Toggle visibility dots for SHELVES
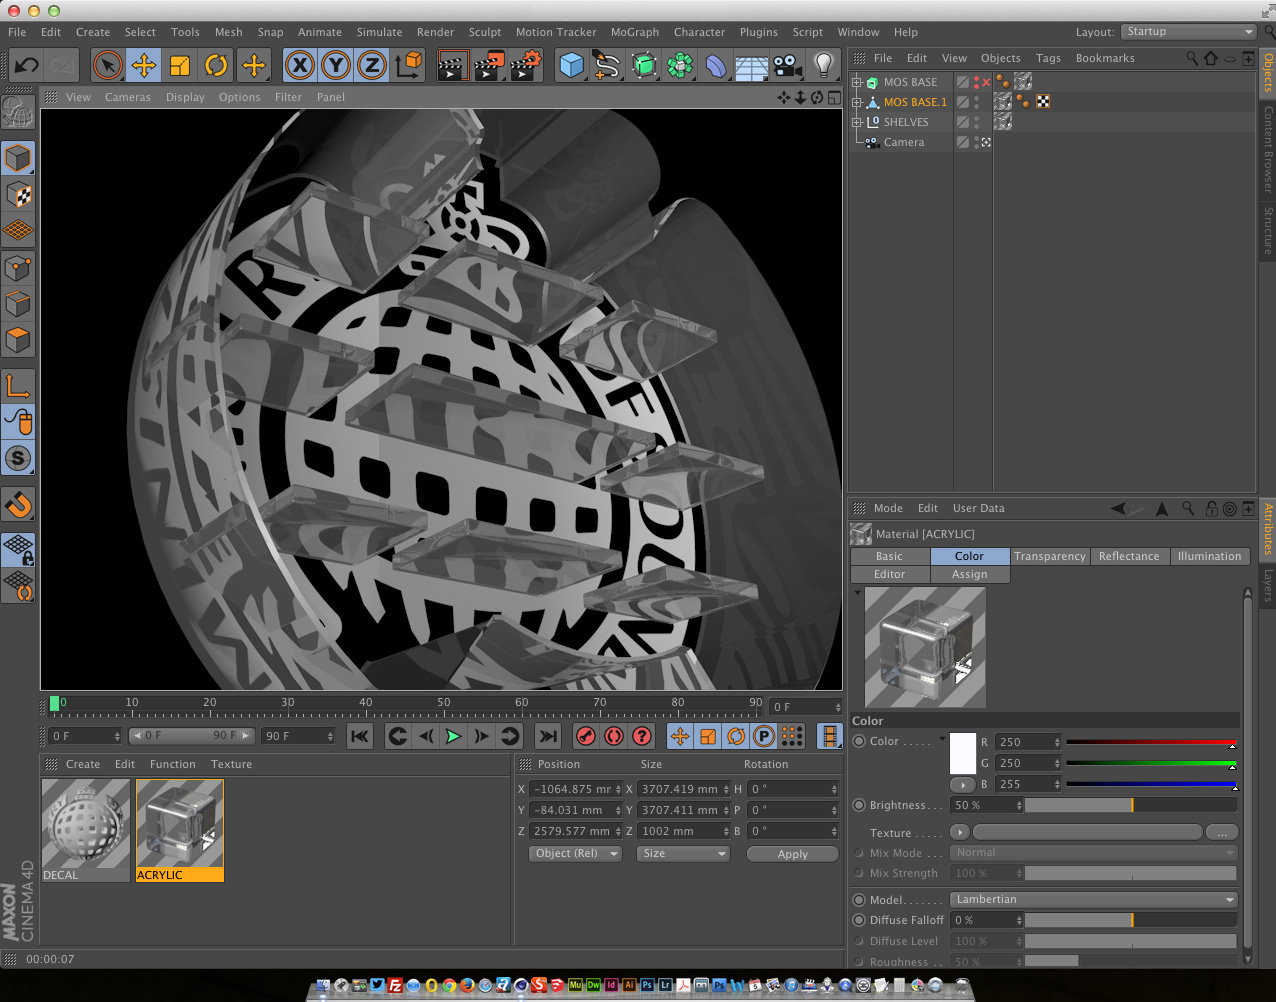This screenshot has width=1276, height=1002. 976,122
